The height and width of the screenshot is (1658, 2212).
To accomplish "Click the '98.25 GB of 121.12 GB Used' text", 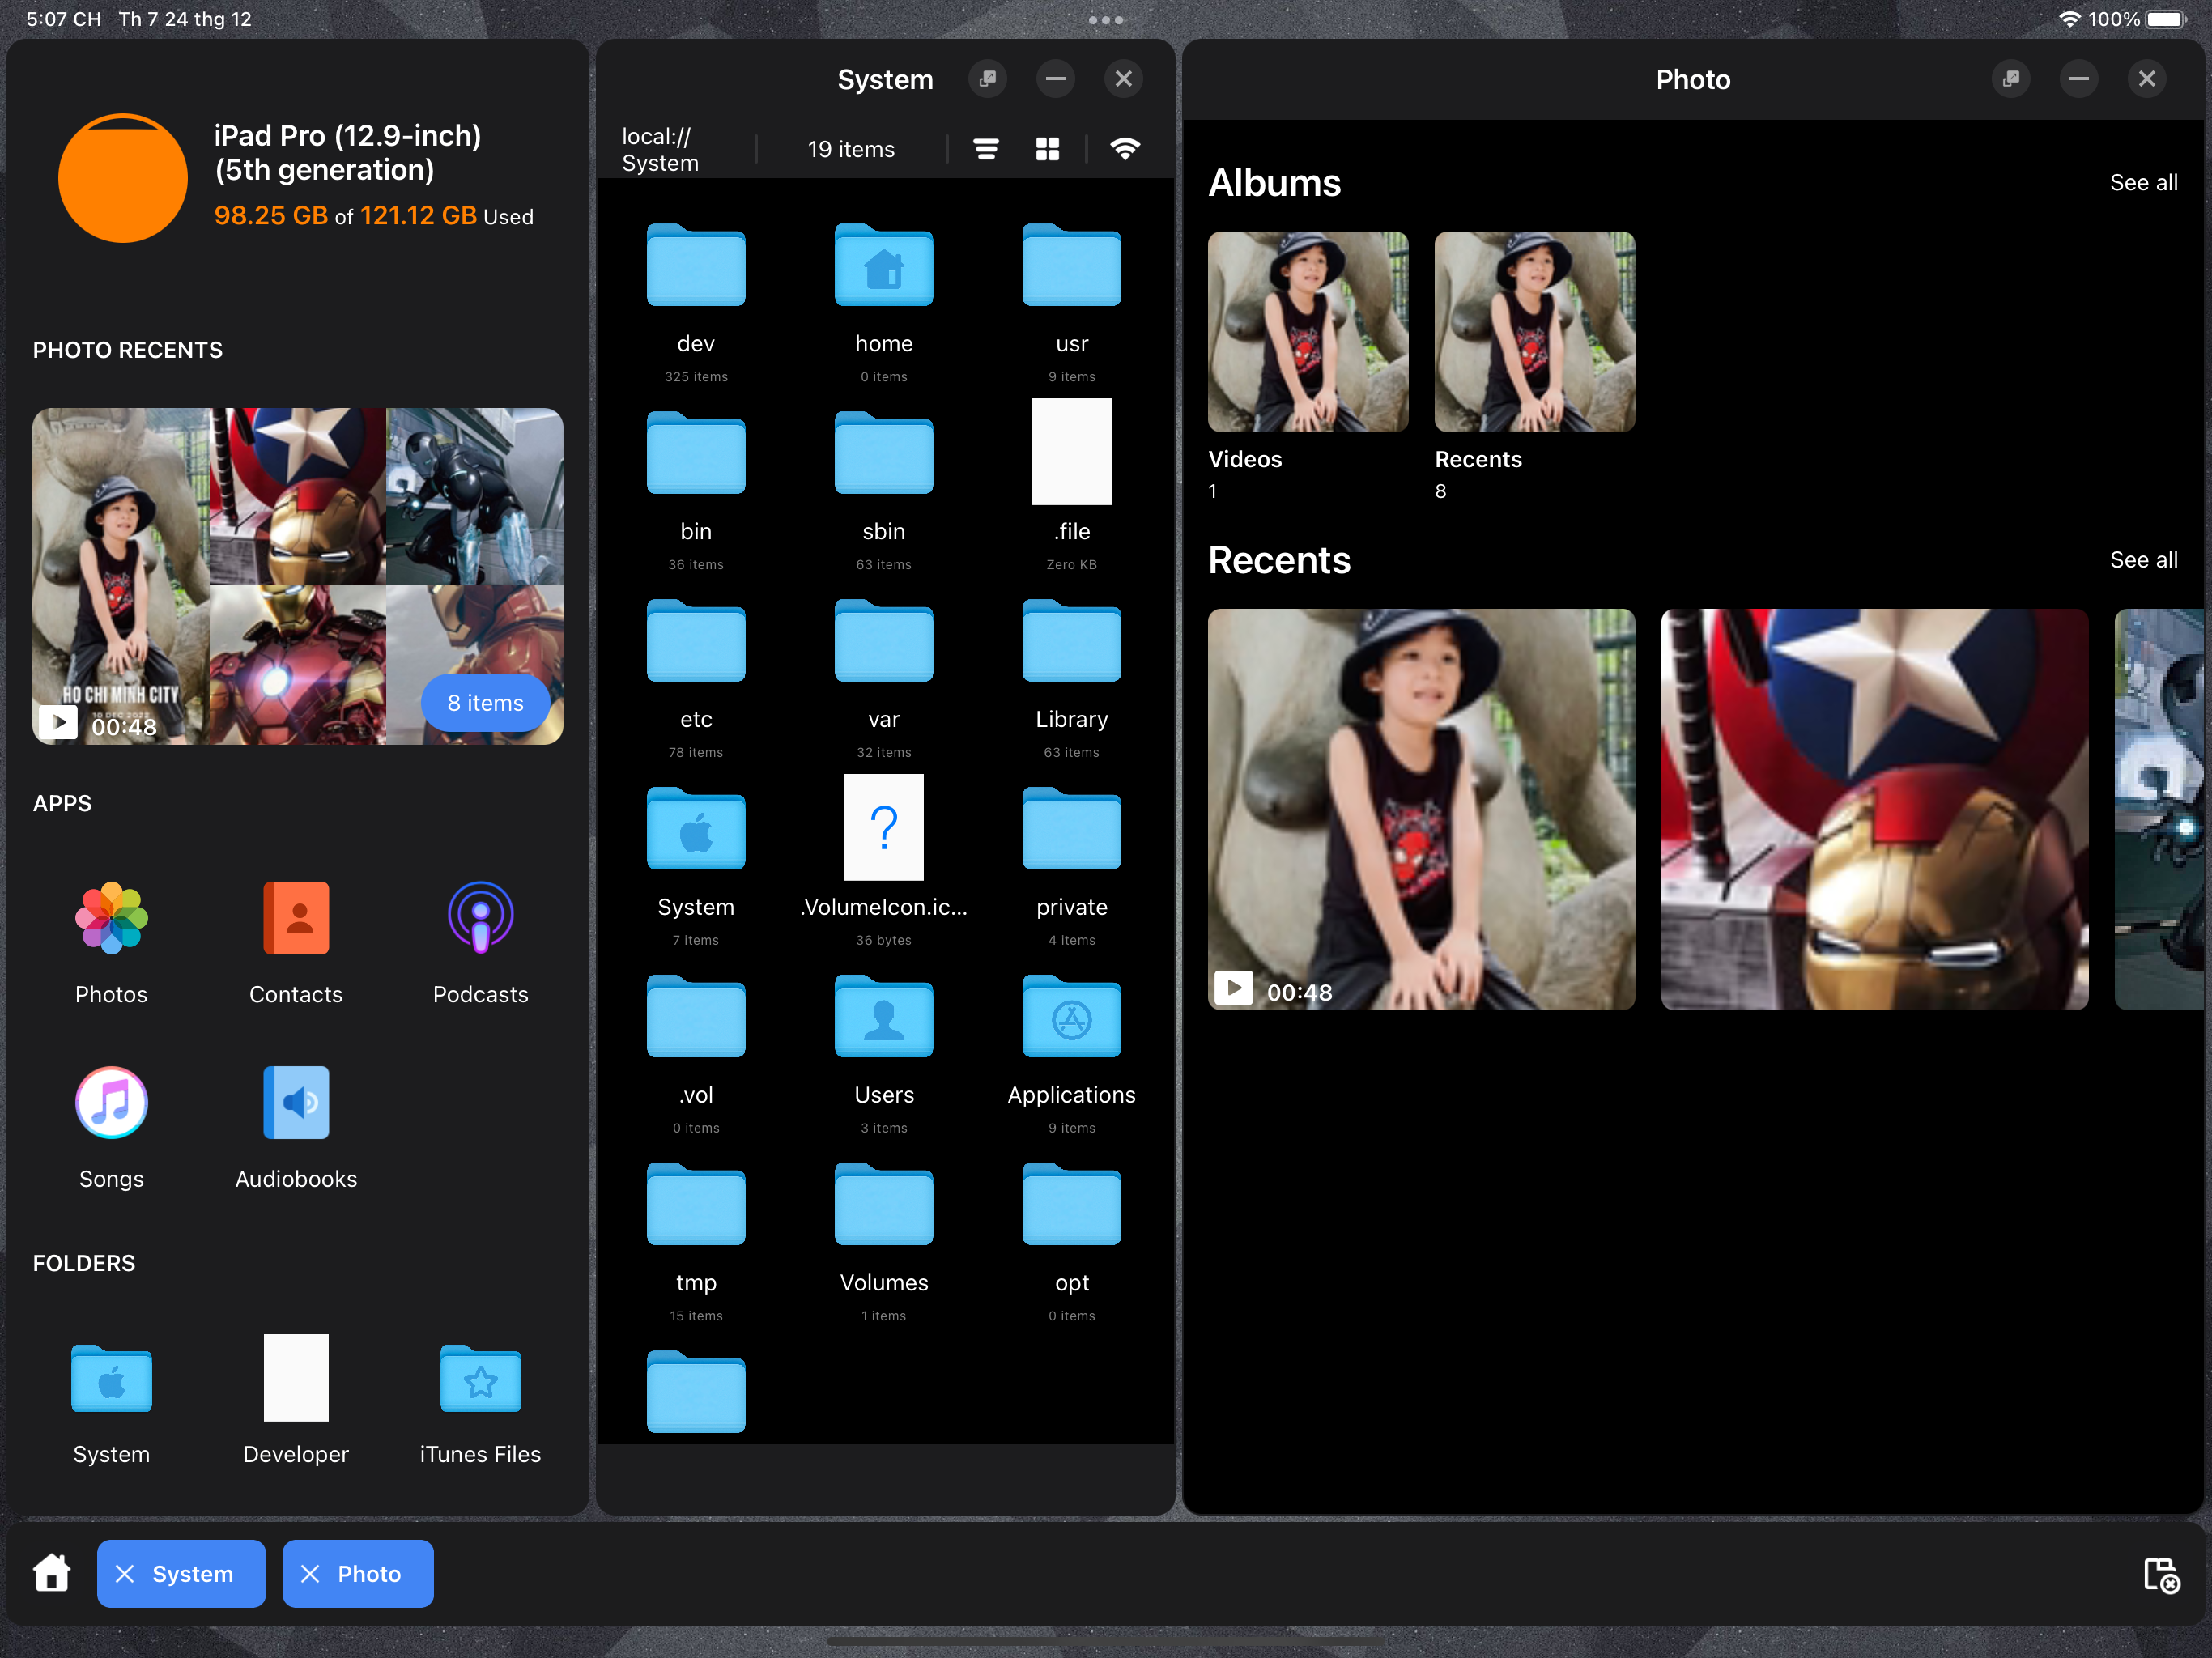I will tap(374, 216).
